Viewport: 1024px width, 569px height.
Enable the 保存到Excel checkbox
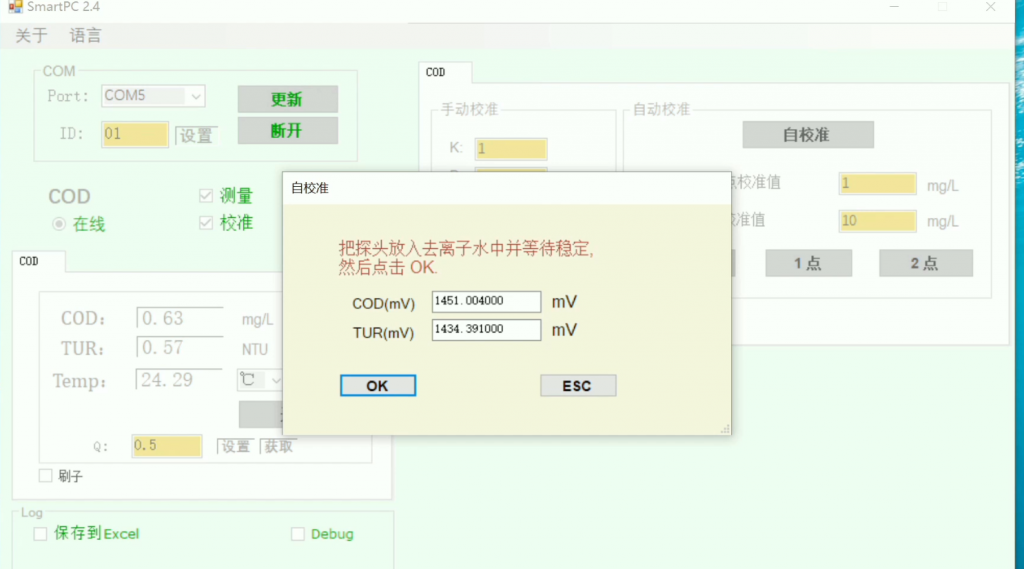coord(41,534)
